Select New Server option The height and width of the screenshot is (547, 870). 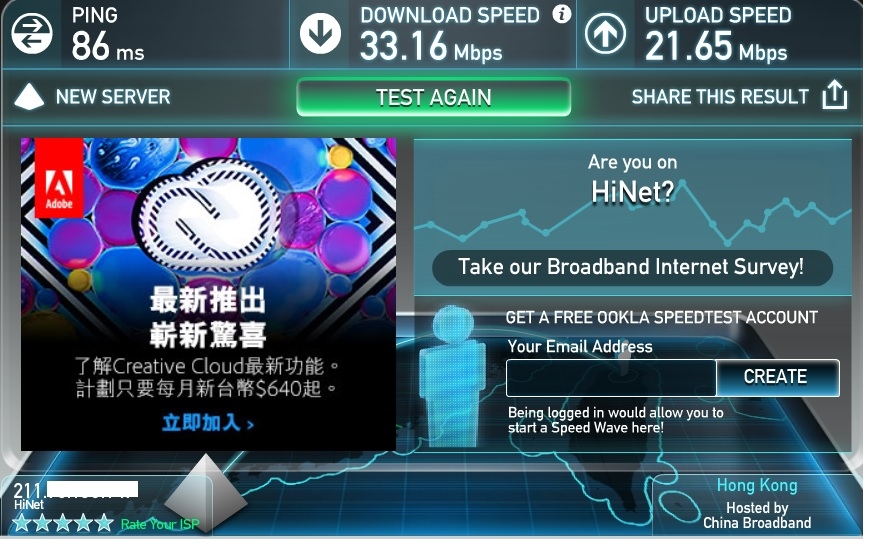(x=113, y=97)
